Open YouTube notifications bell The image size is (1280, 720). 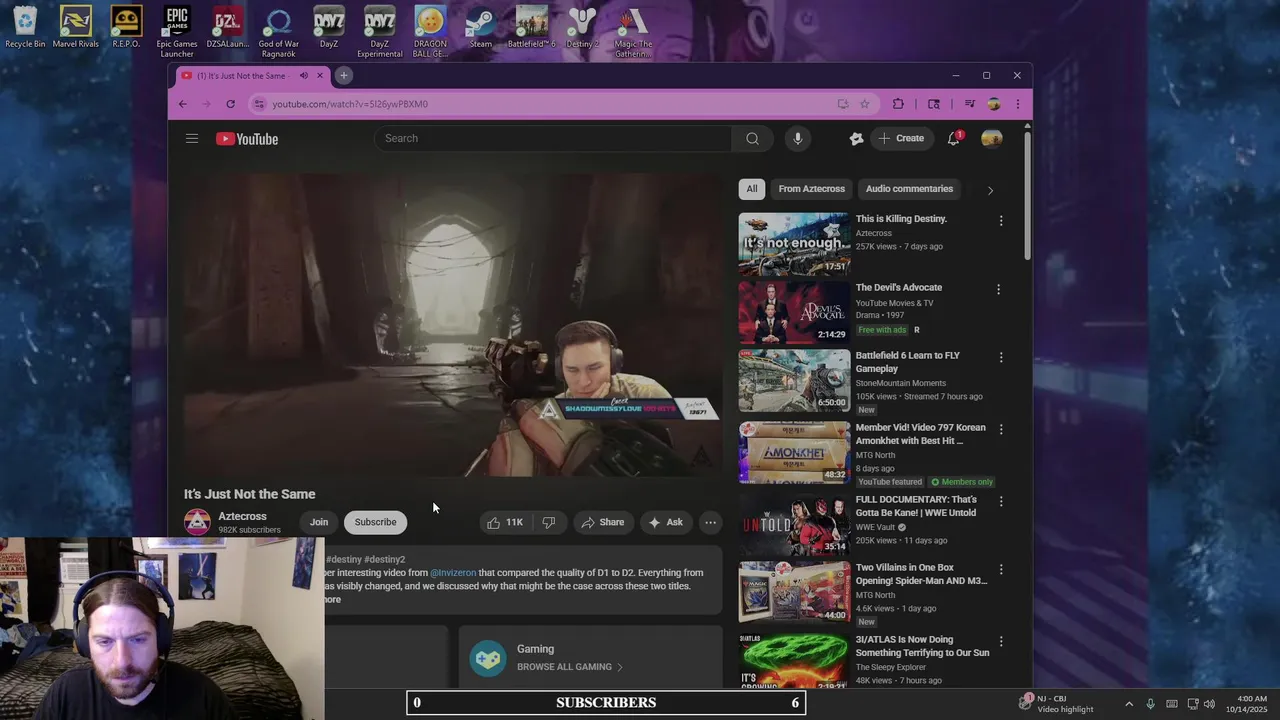click(954, 138)
